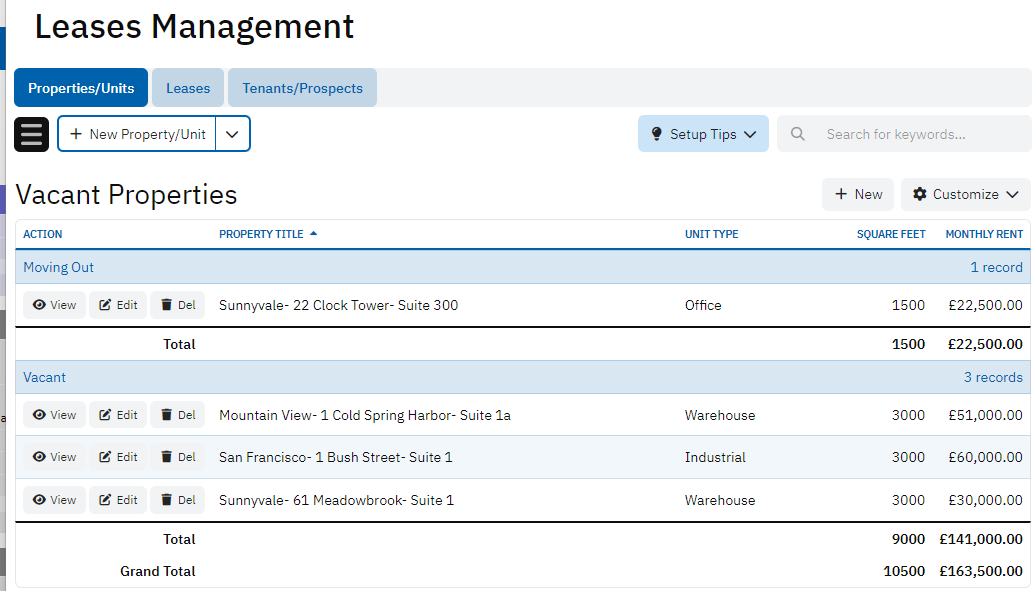Type in the Search for keywords field

click(910, 134)
